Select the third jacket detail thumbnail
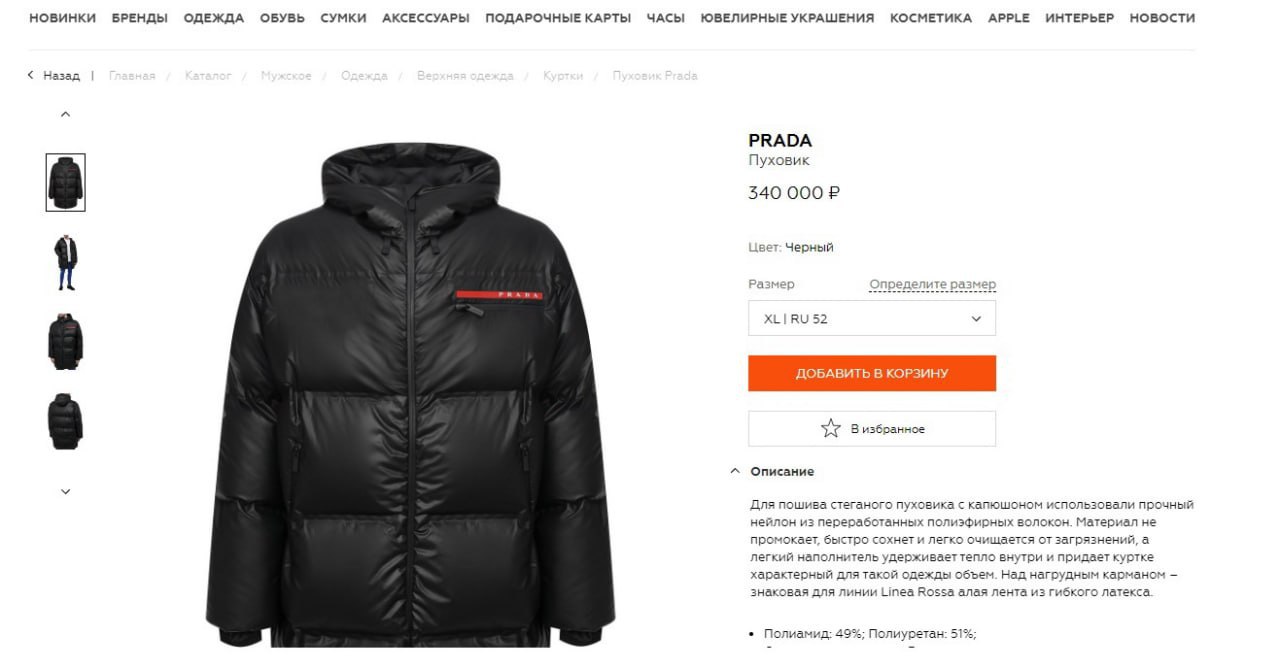1280x668 pixels. 66,341
